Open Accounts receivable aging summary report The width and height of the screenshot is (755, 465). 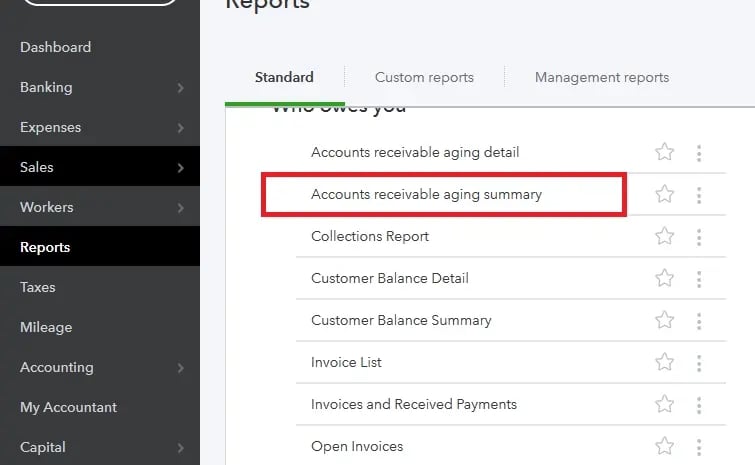[427, 194]
